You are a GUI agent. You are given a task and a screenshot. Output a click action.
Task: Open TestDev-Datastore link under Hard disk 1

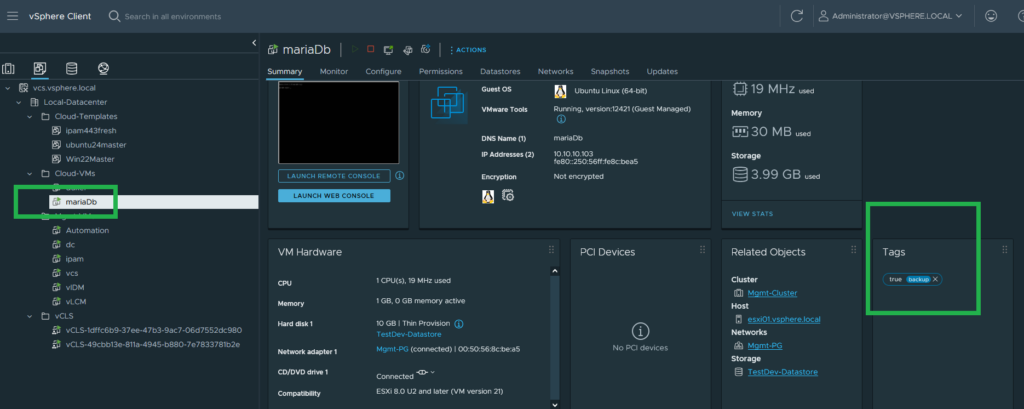pos(409,334)
